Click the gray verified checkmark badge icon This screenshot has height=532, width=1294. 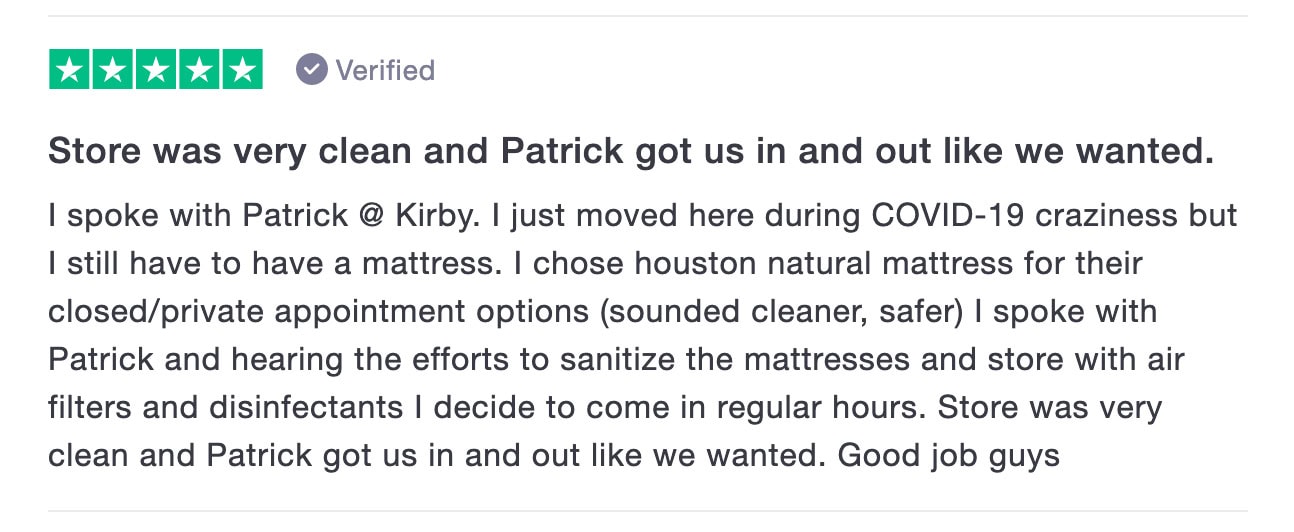(x=312, y=70)
